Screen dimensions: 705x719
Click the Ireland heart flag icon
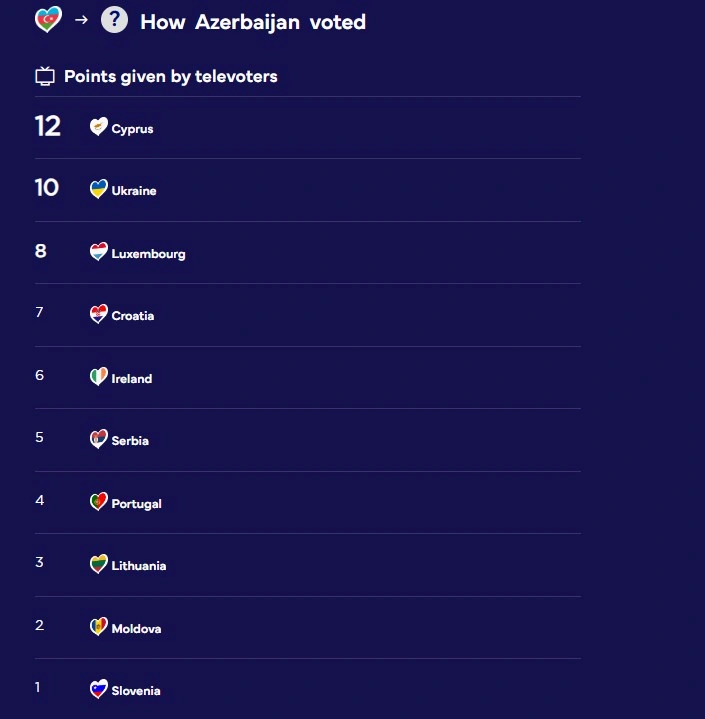click(x=98, y=377)
